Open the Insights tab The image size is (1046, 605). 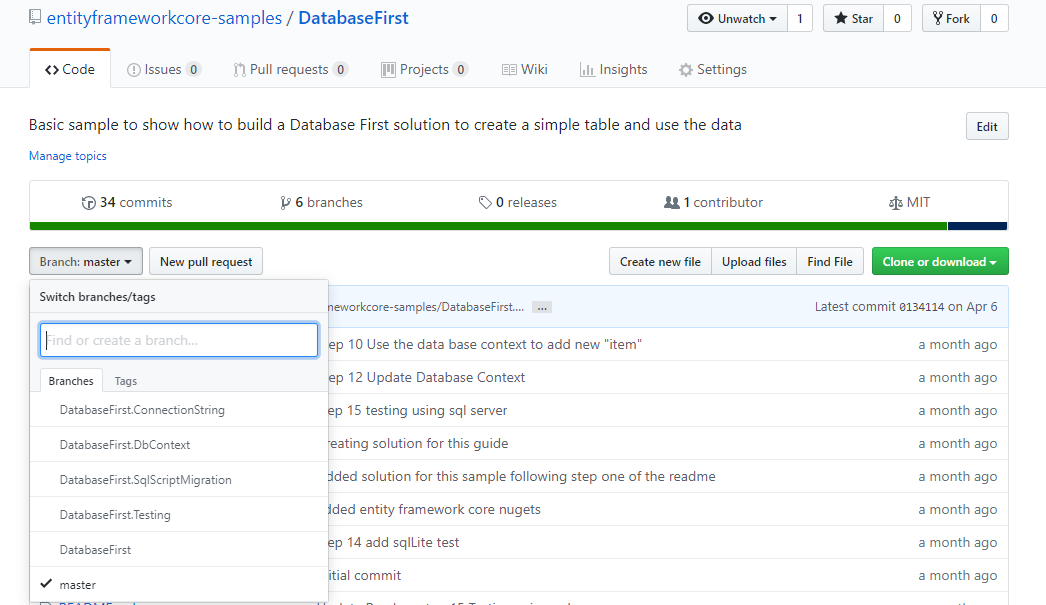point(614,69)
